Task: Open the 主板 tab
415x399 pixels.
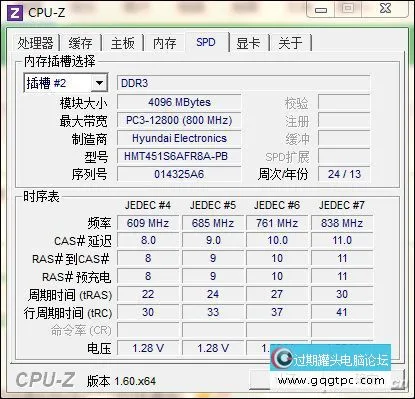Action: coord(123,43)
